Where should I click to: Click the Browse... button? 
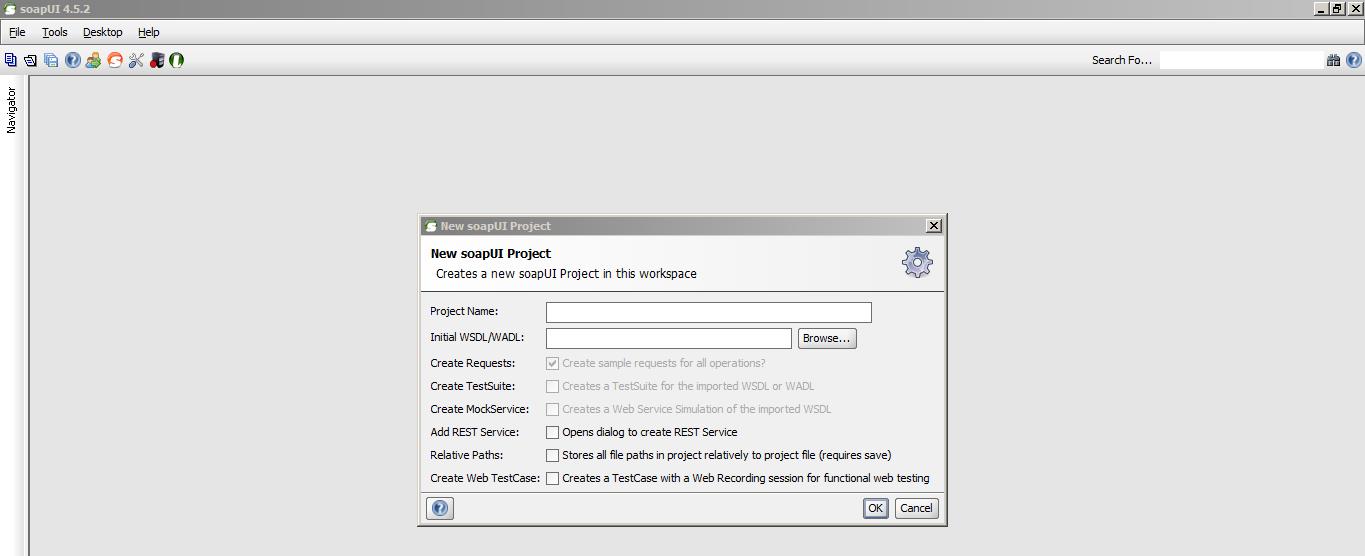point(827,338)
